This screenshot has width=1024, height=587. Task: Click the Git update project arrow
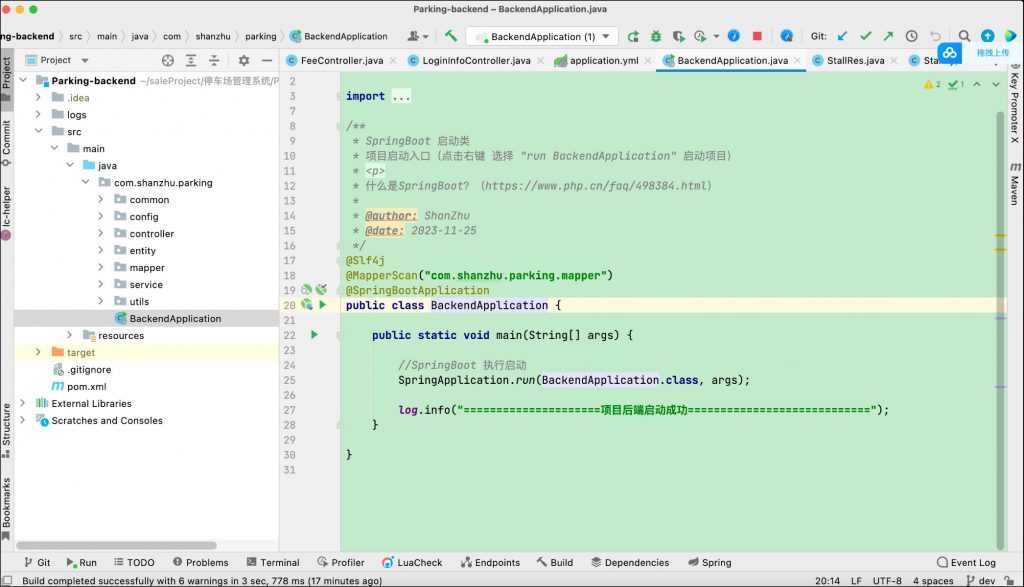[842, 36]
